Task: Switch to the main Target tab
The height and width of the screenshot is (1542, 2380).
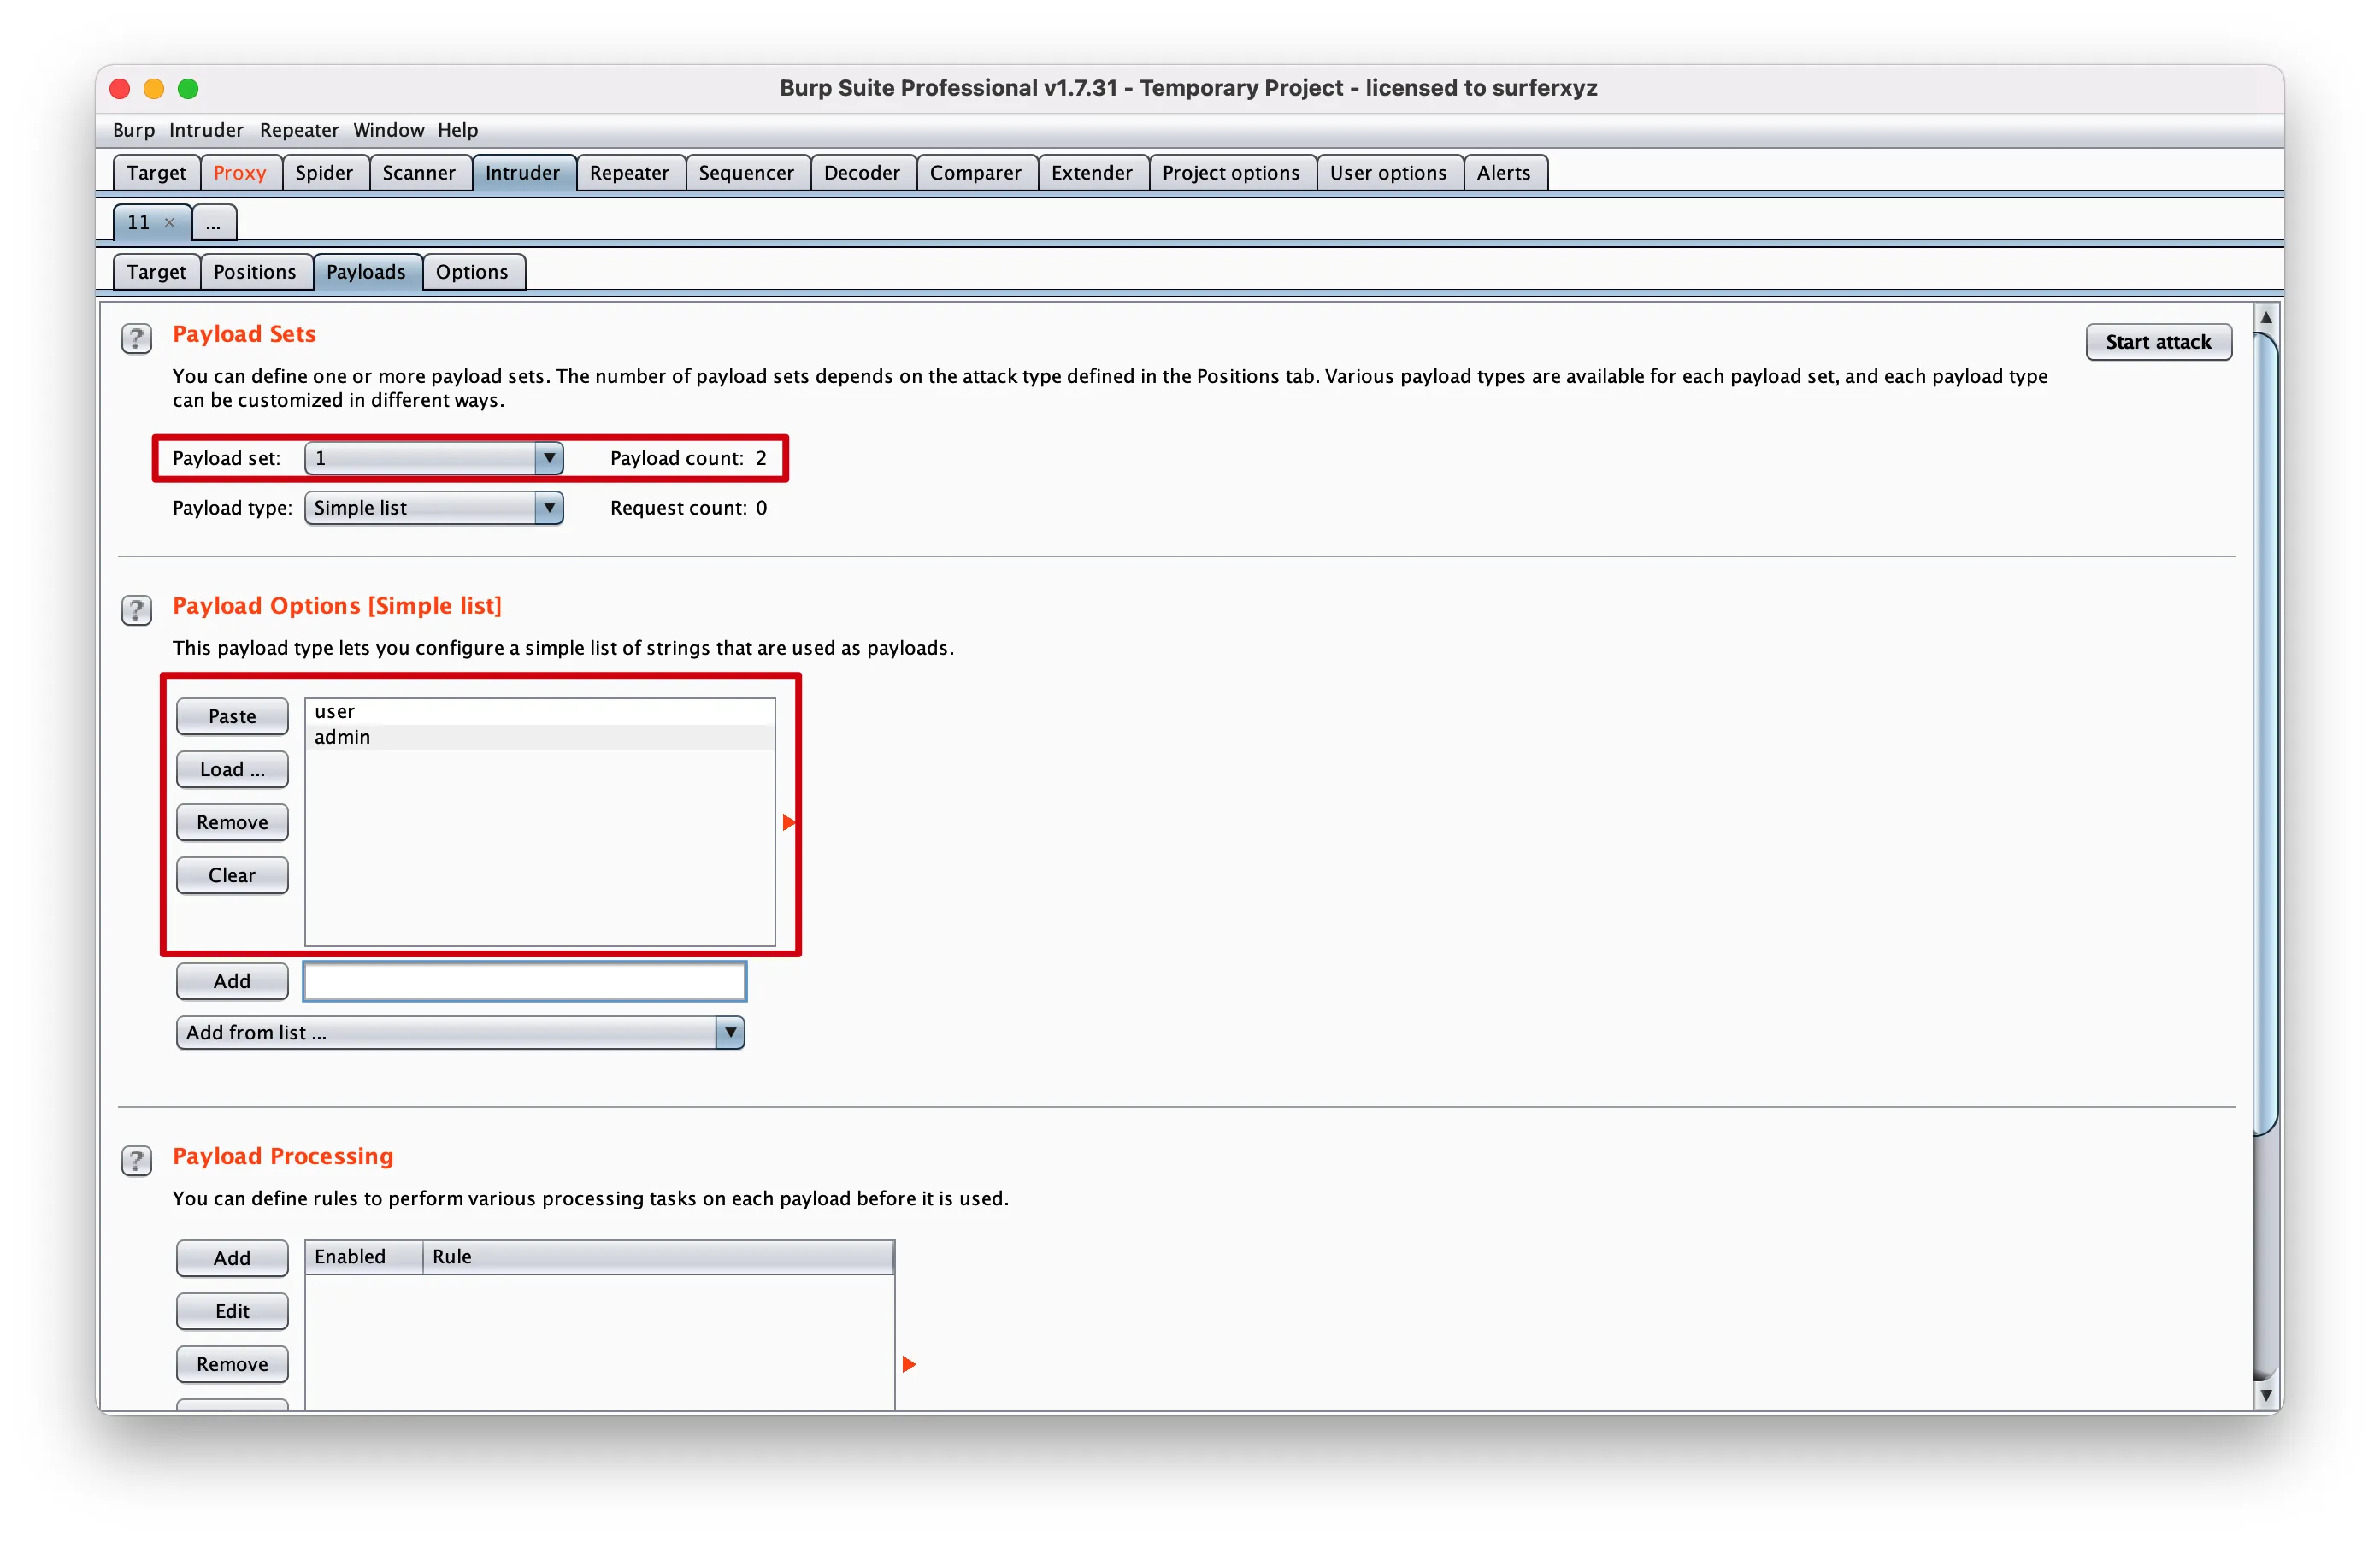Action: pos(156,173)
